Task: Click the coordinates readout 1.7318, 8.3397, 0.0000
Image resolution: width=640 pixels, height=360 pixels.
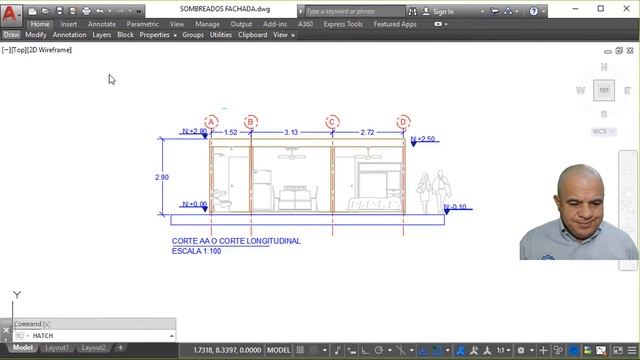Action: (227, 350)
